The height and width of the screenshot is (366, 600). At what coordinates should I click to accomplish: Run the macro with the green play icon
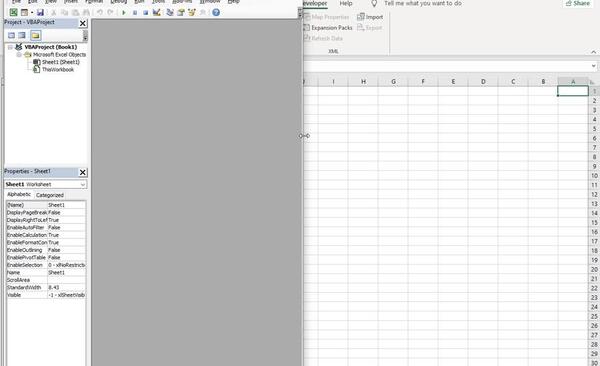point(124,13)
